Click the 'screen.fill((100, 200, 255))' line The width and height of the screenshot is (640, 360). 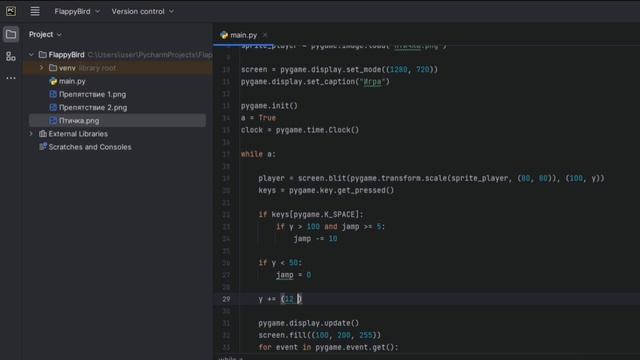320,335
